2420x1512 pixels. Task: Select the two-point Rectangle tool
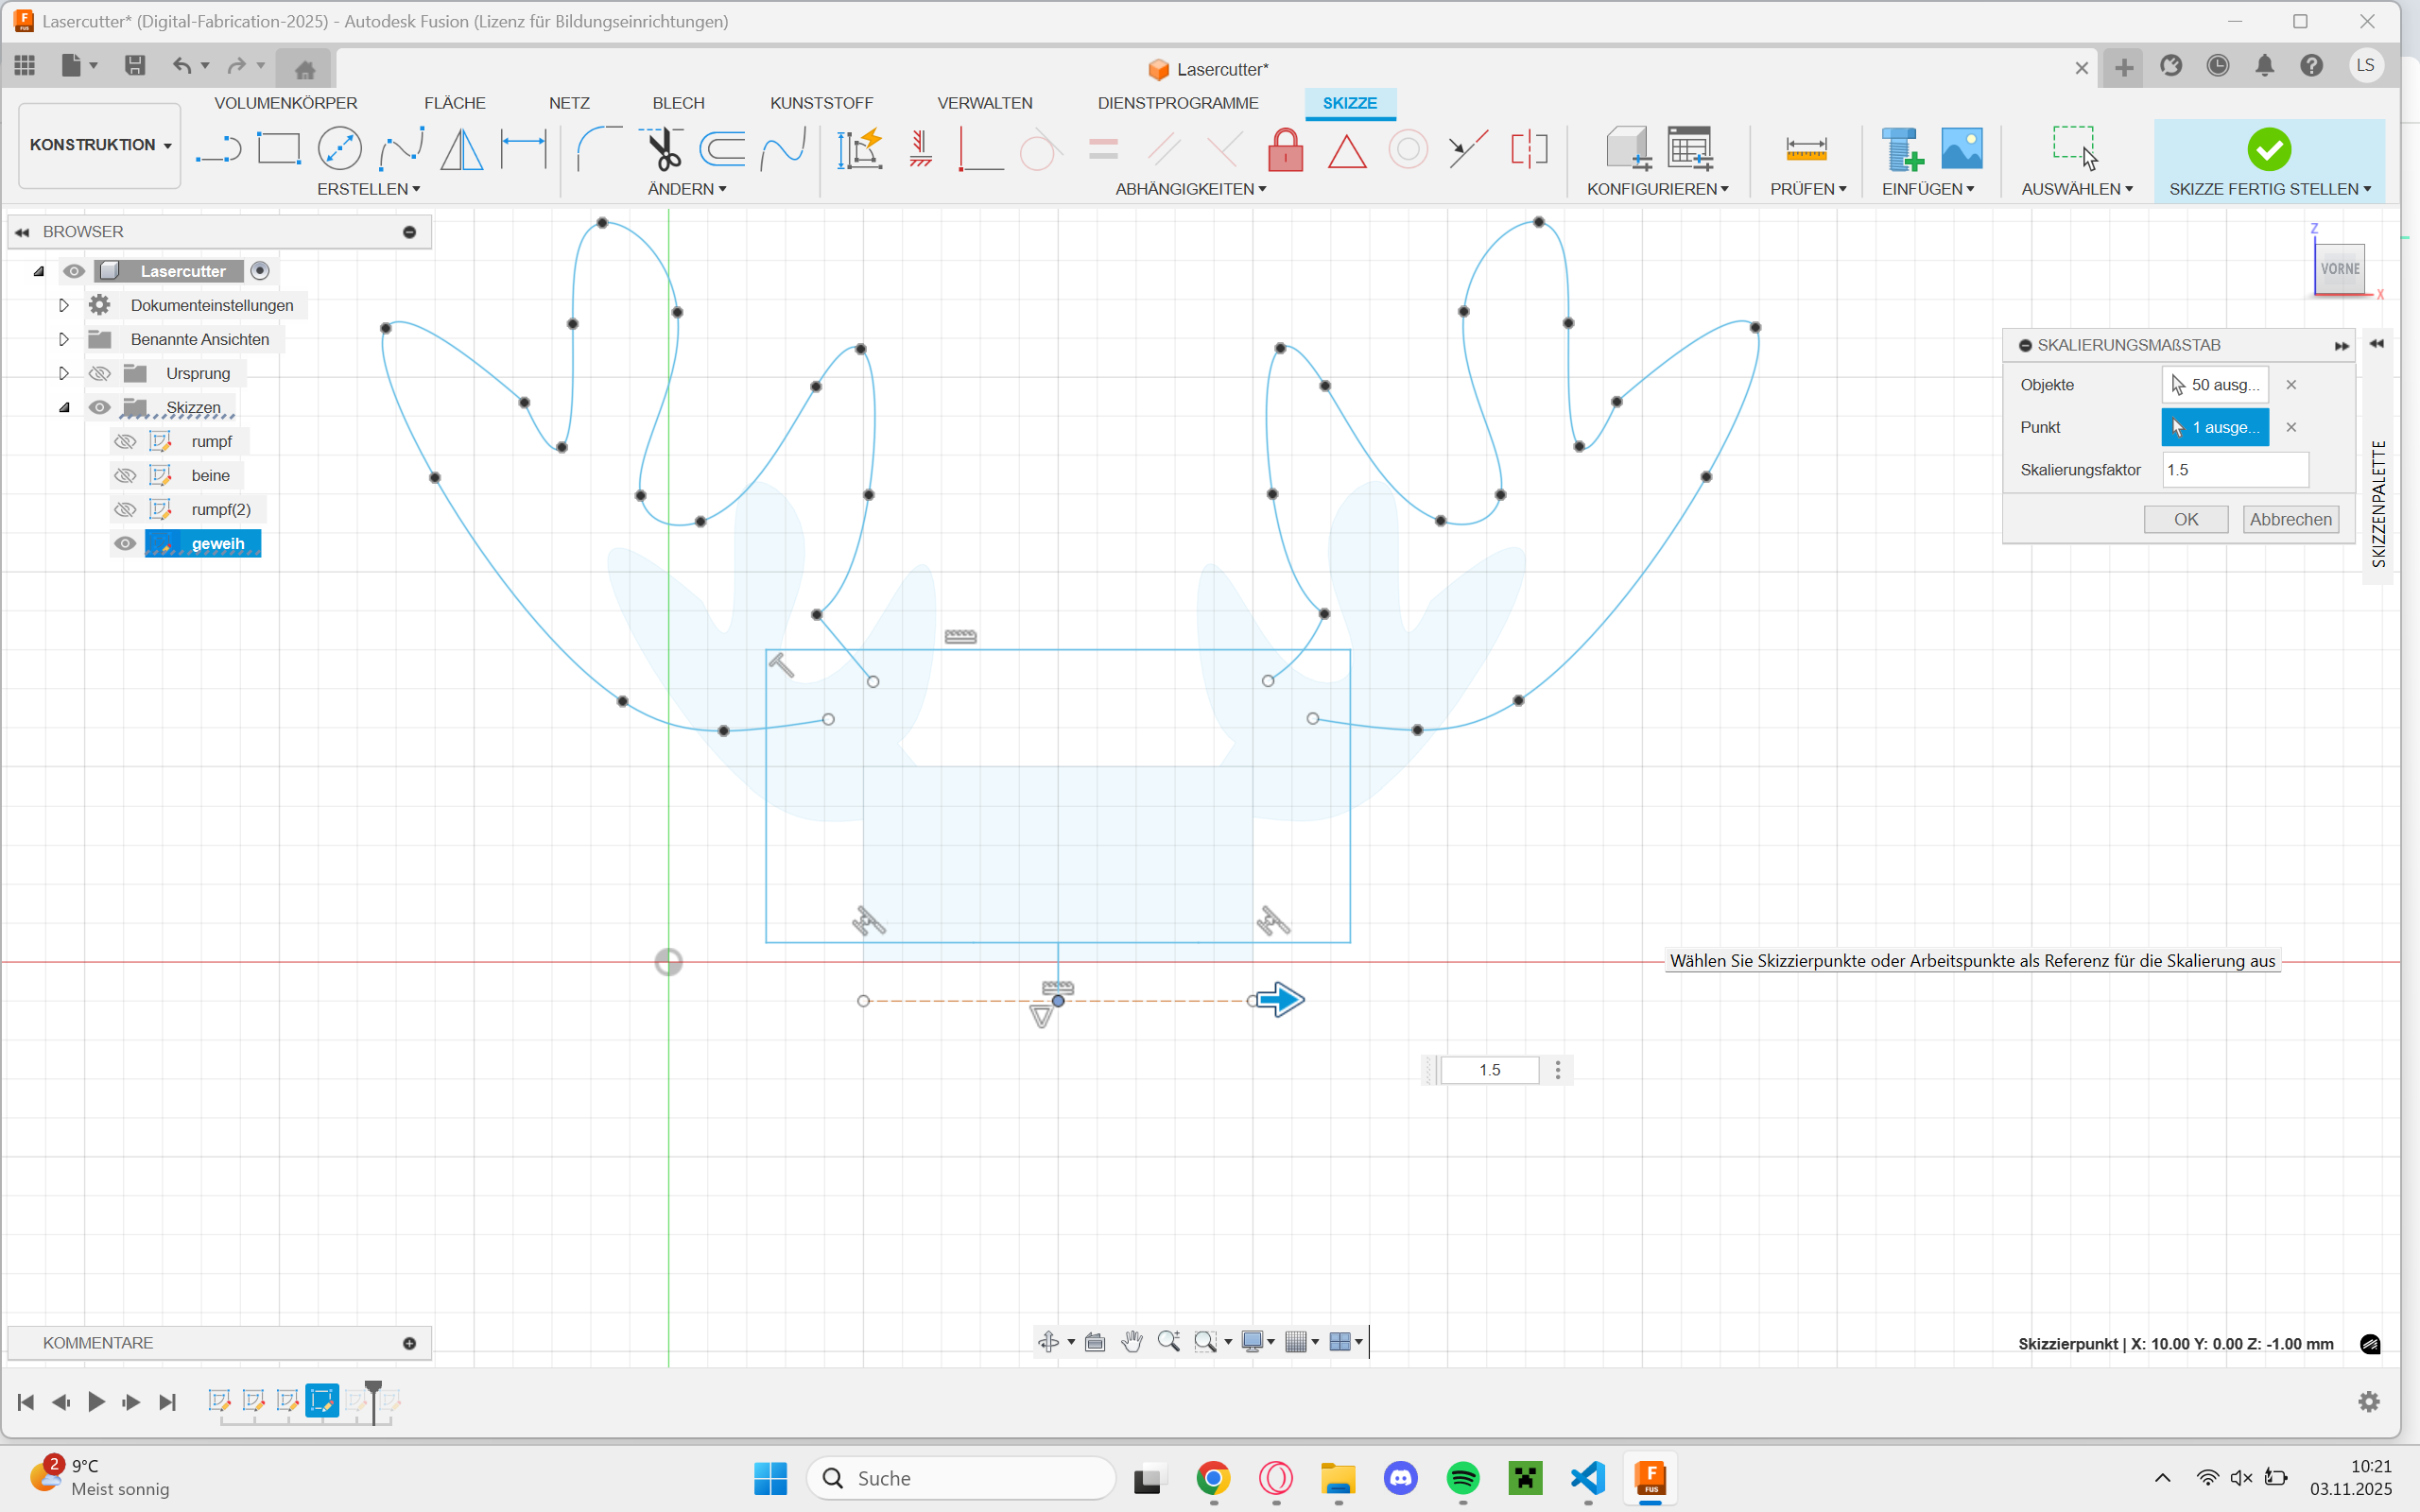(x=278, y=150)
